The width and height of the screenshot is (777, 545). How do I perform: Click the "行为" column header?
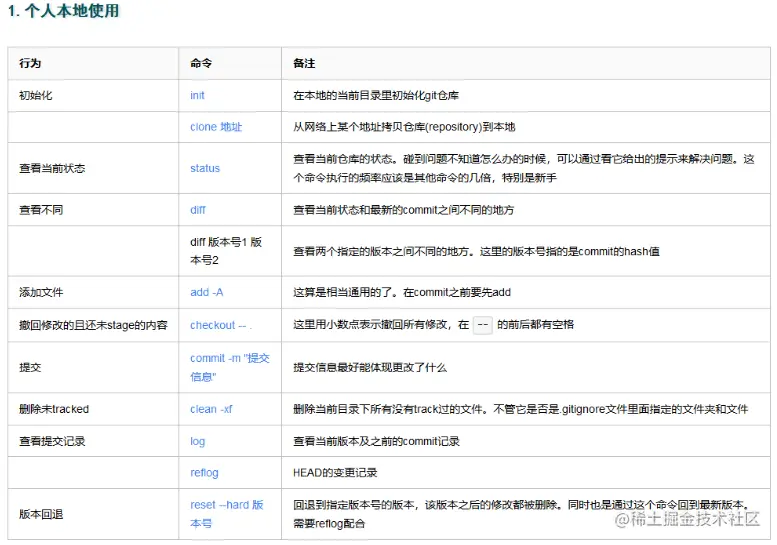pyautogui.click(x=30, y=63)
